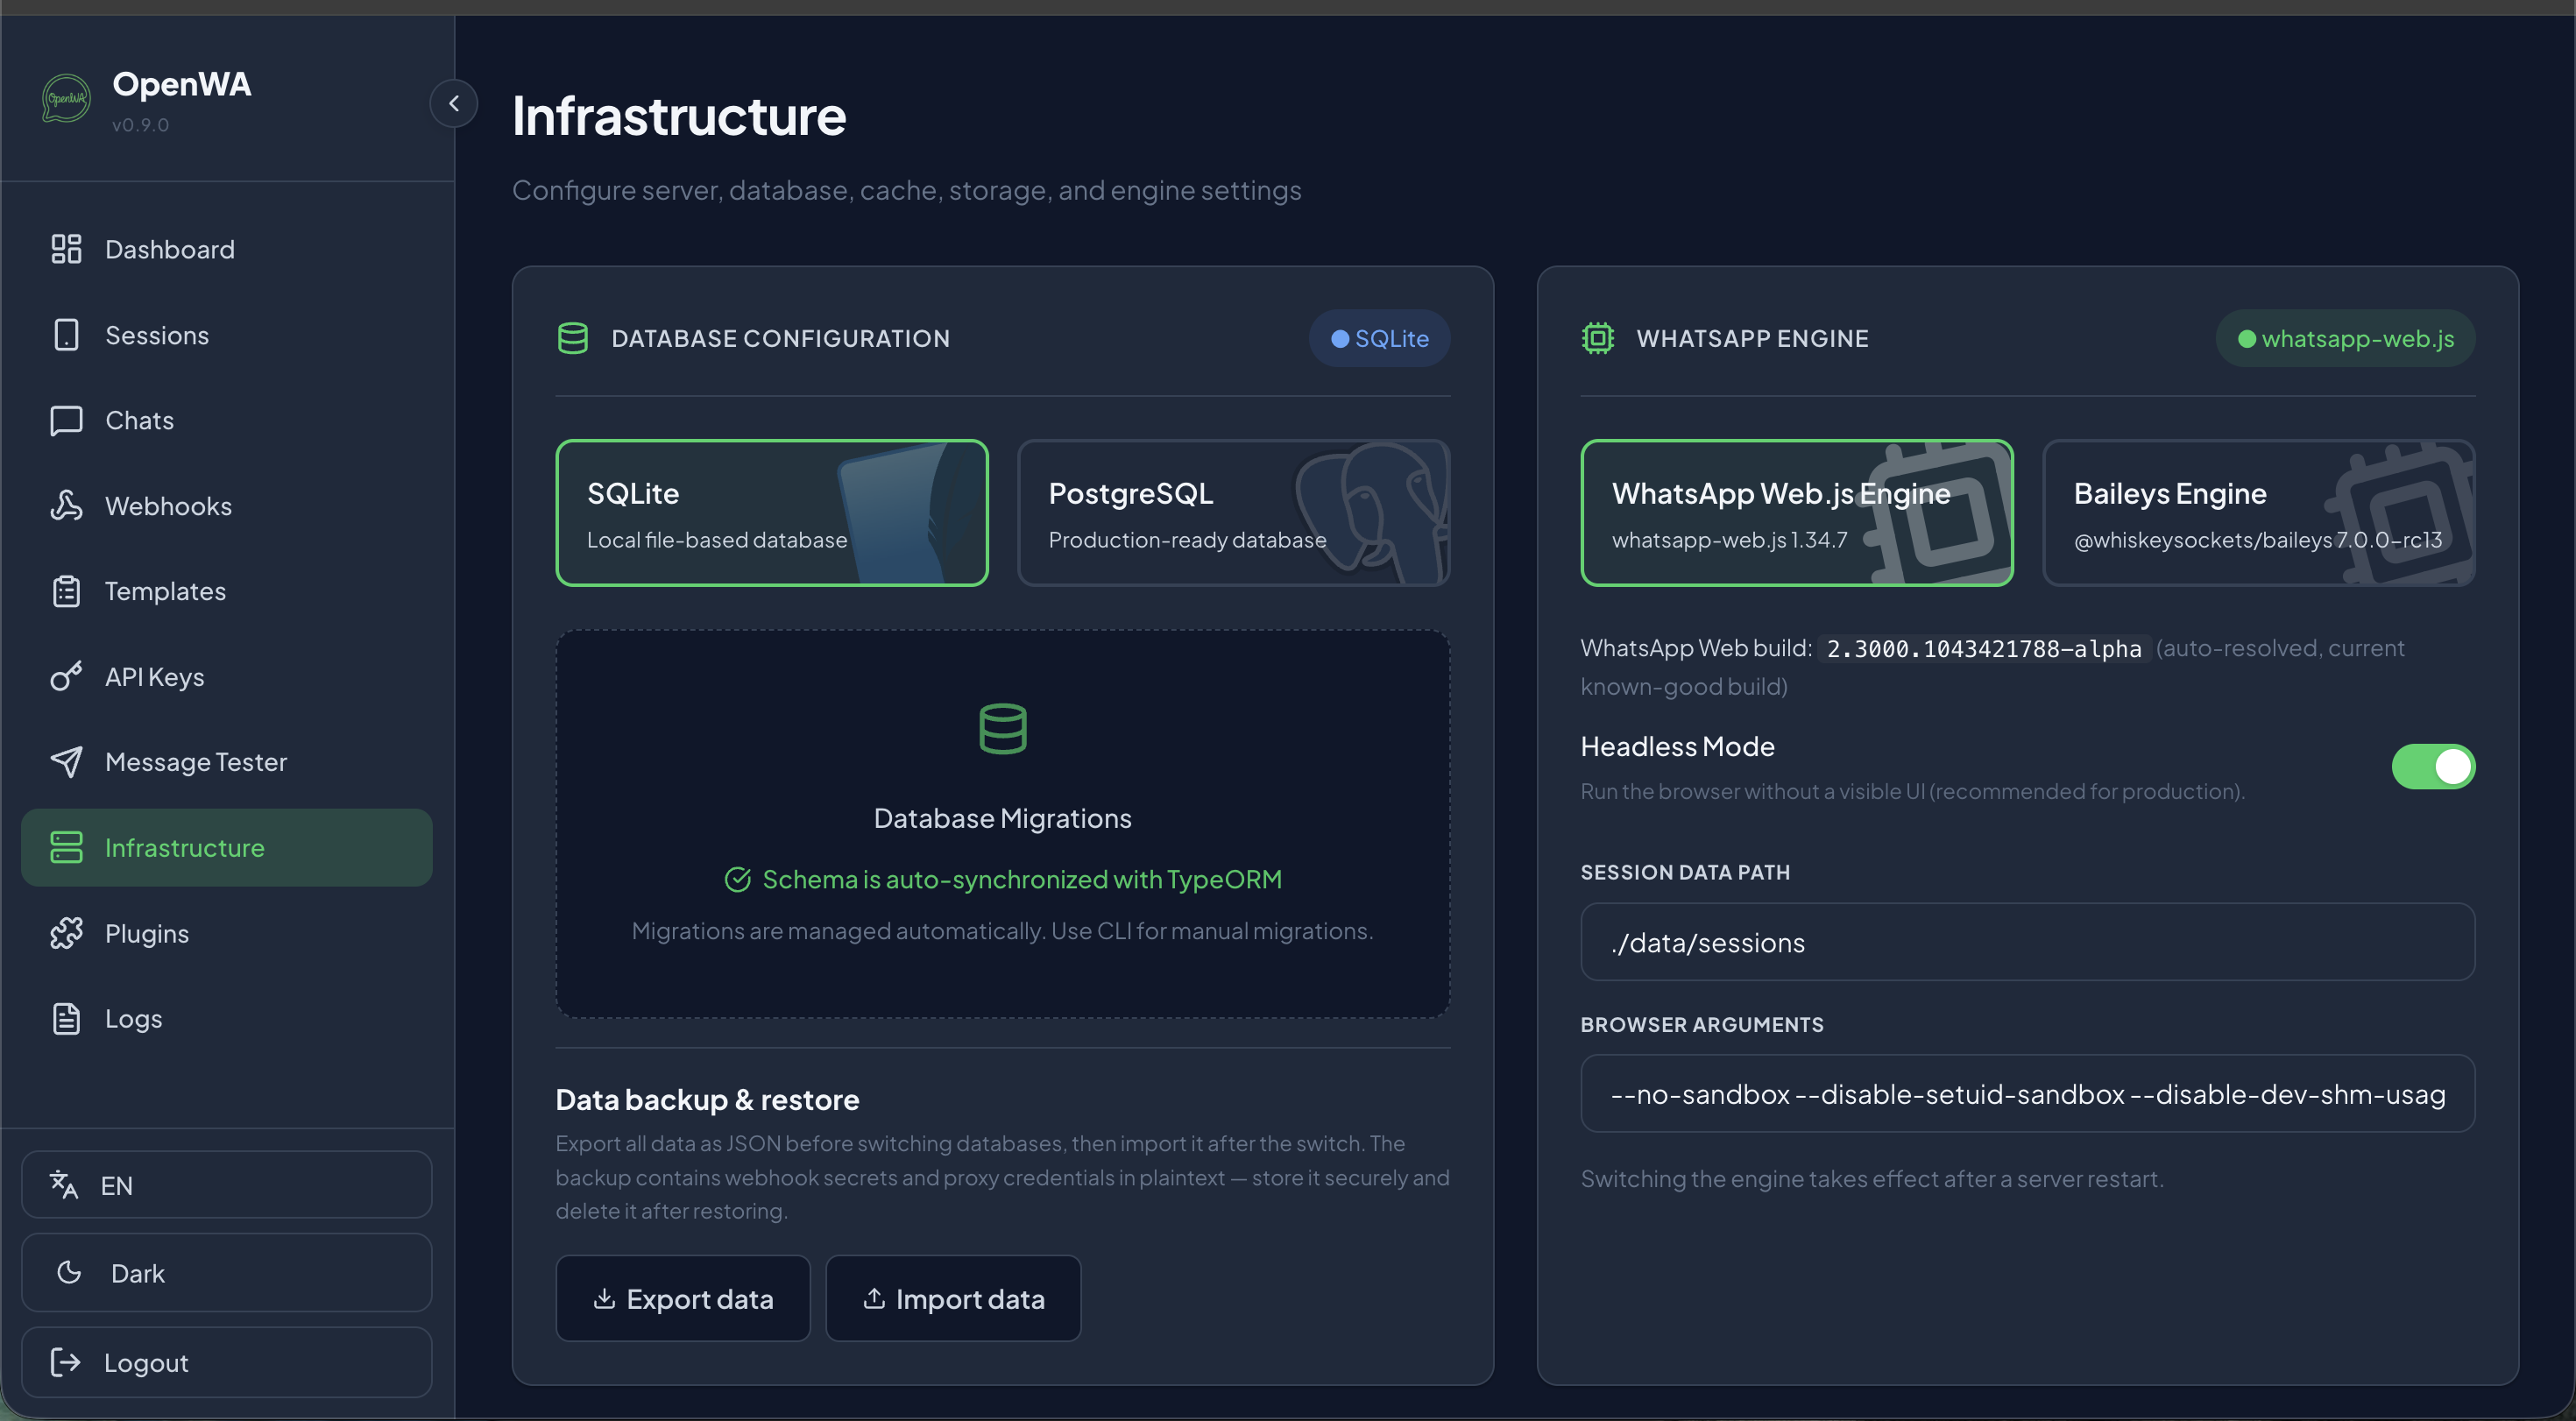Select the Baileys Engine card

pos(2259,513)
